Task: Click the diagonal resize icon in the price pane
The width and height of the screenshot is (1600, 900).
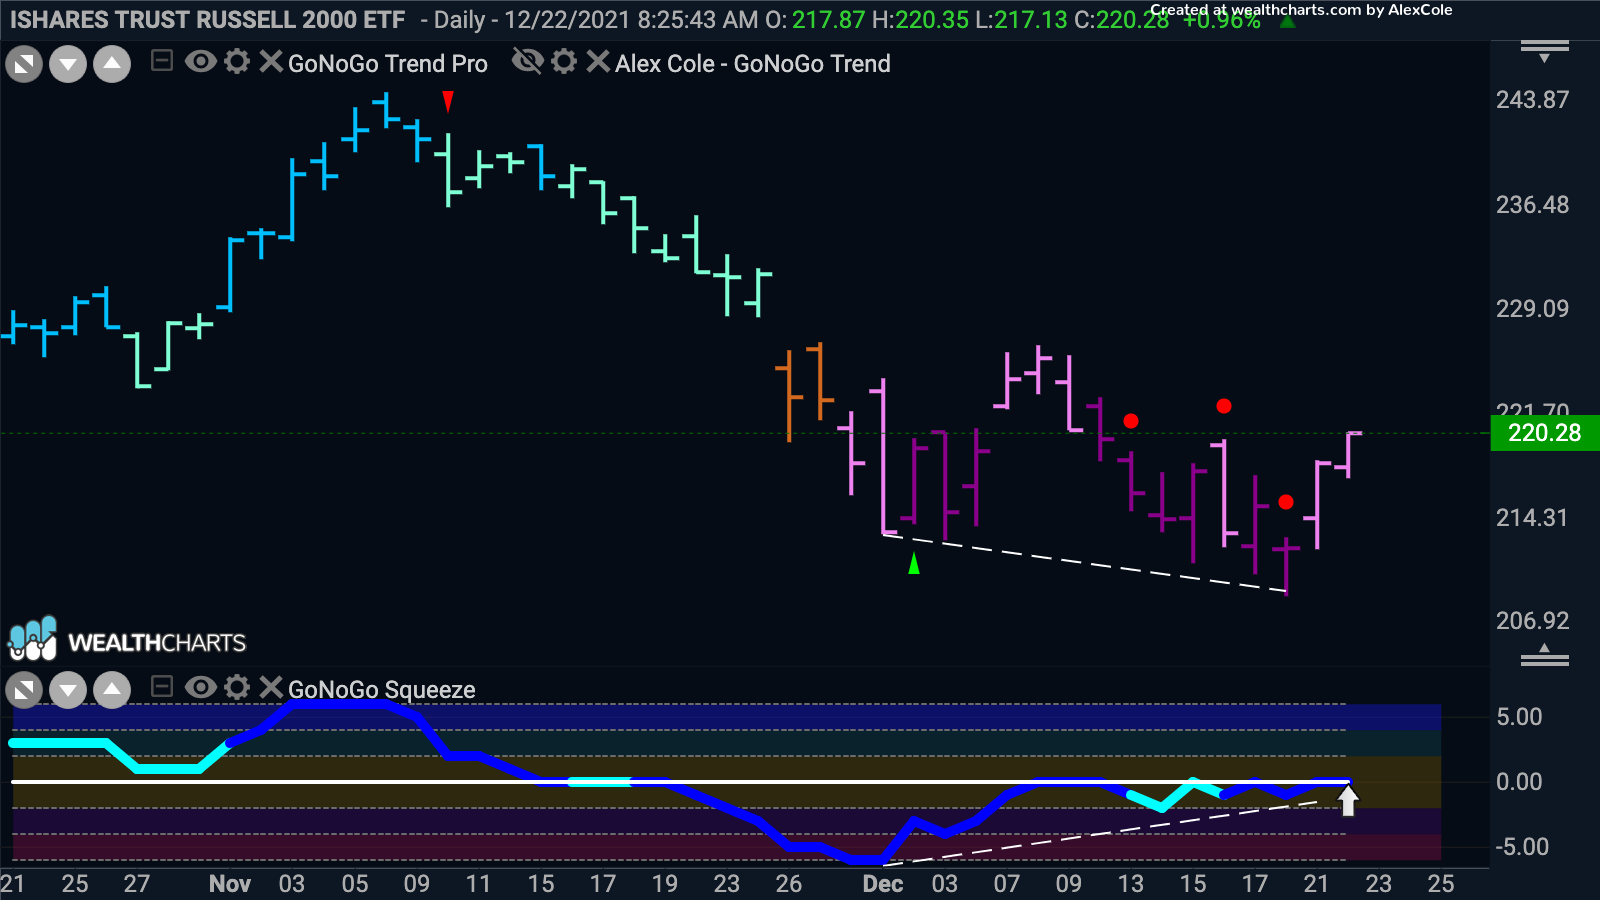Action: click(x=24, y=65)
